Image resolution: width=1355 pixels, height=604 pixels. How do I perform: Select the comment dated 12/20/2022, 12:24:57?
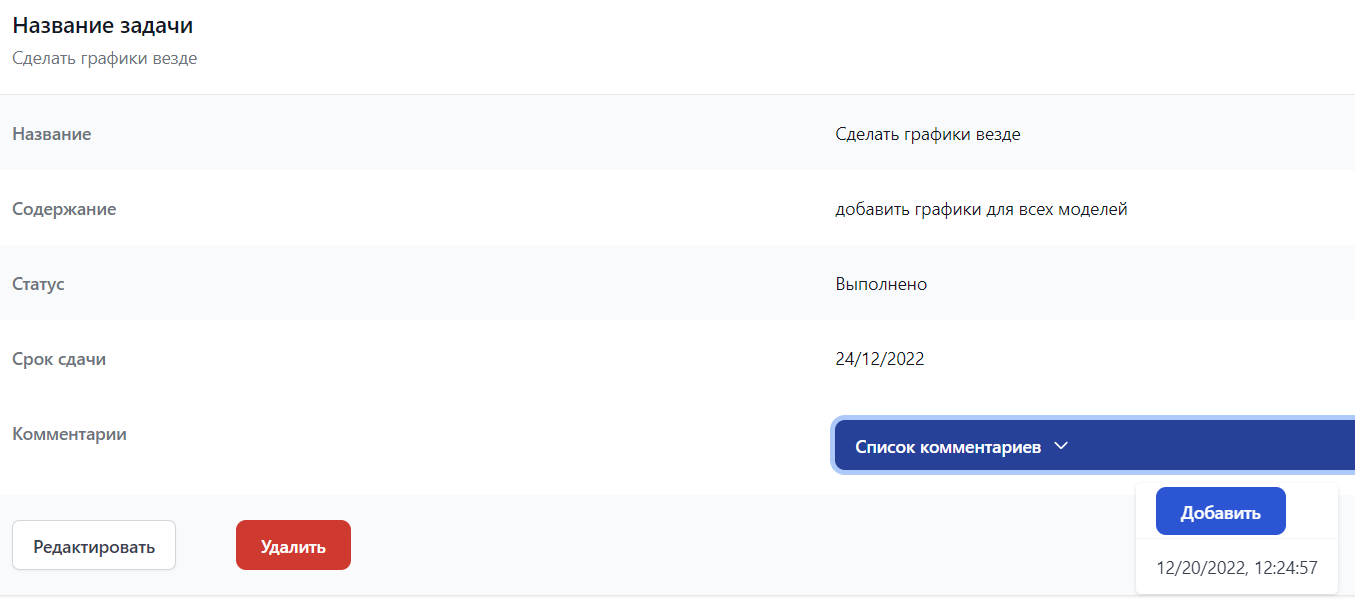1237,567
